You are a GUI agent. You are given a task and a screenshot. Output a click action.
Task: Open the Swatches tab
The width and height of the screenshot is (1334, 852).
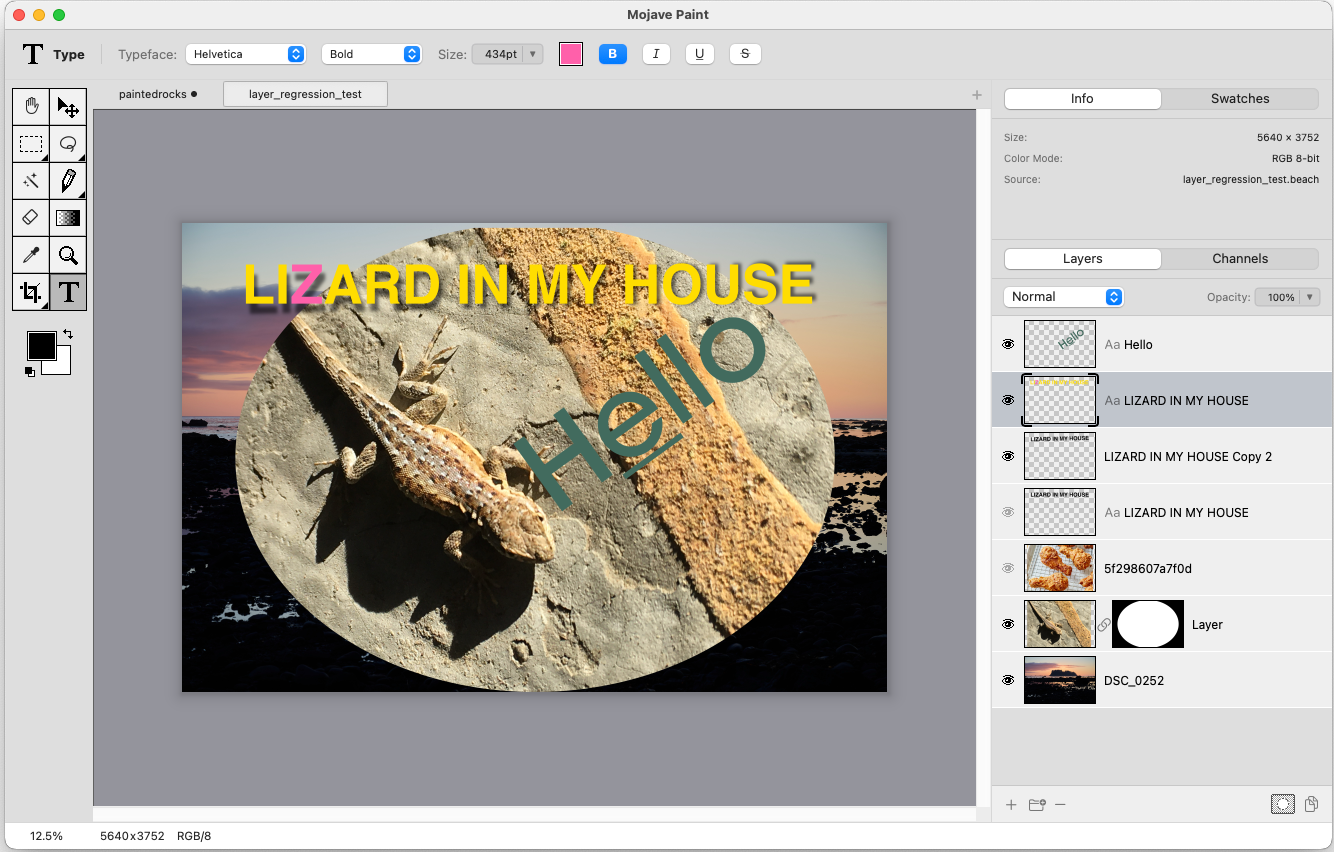1239,99
